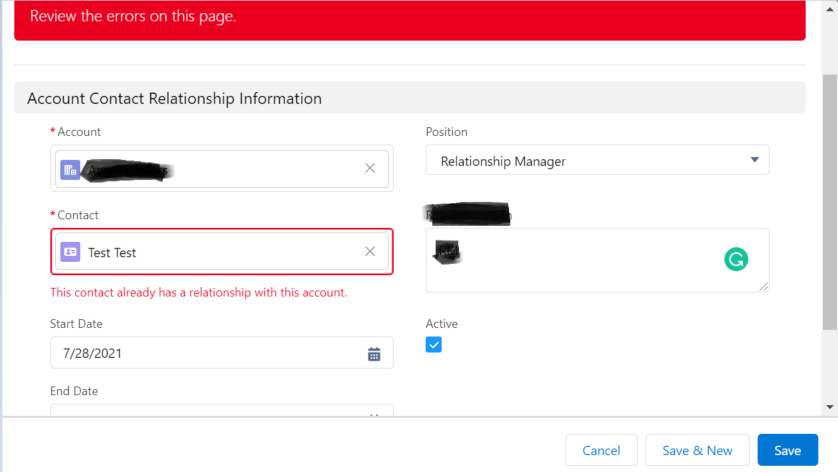Expand the Position dropdown
Viewport: 838px width, 472px height.
pyautogui.click(x=754, y=160)
